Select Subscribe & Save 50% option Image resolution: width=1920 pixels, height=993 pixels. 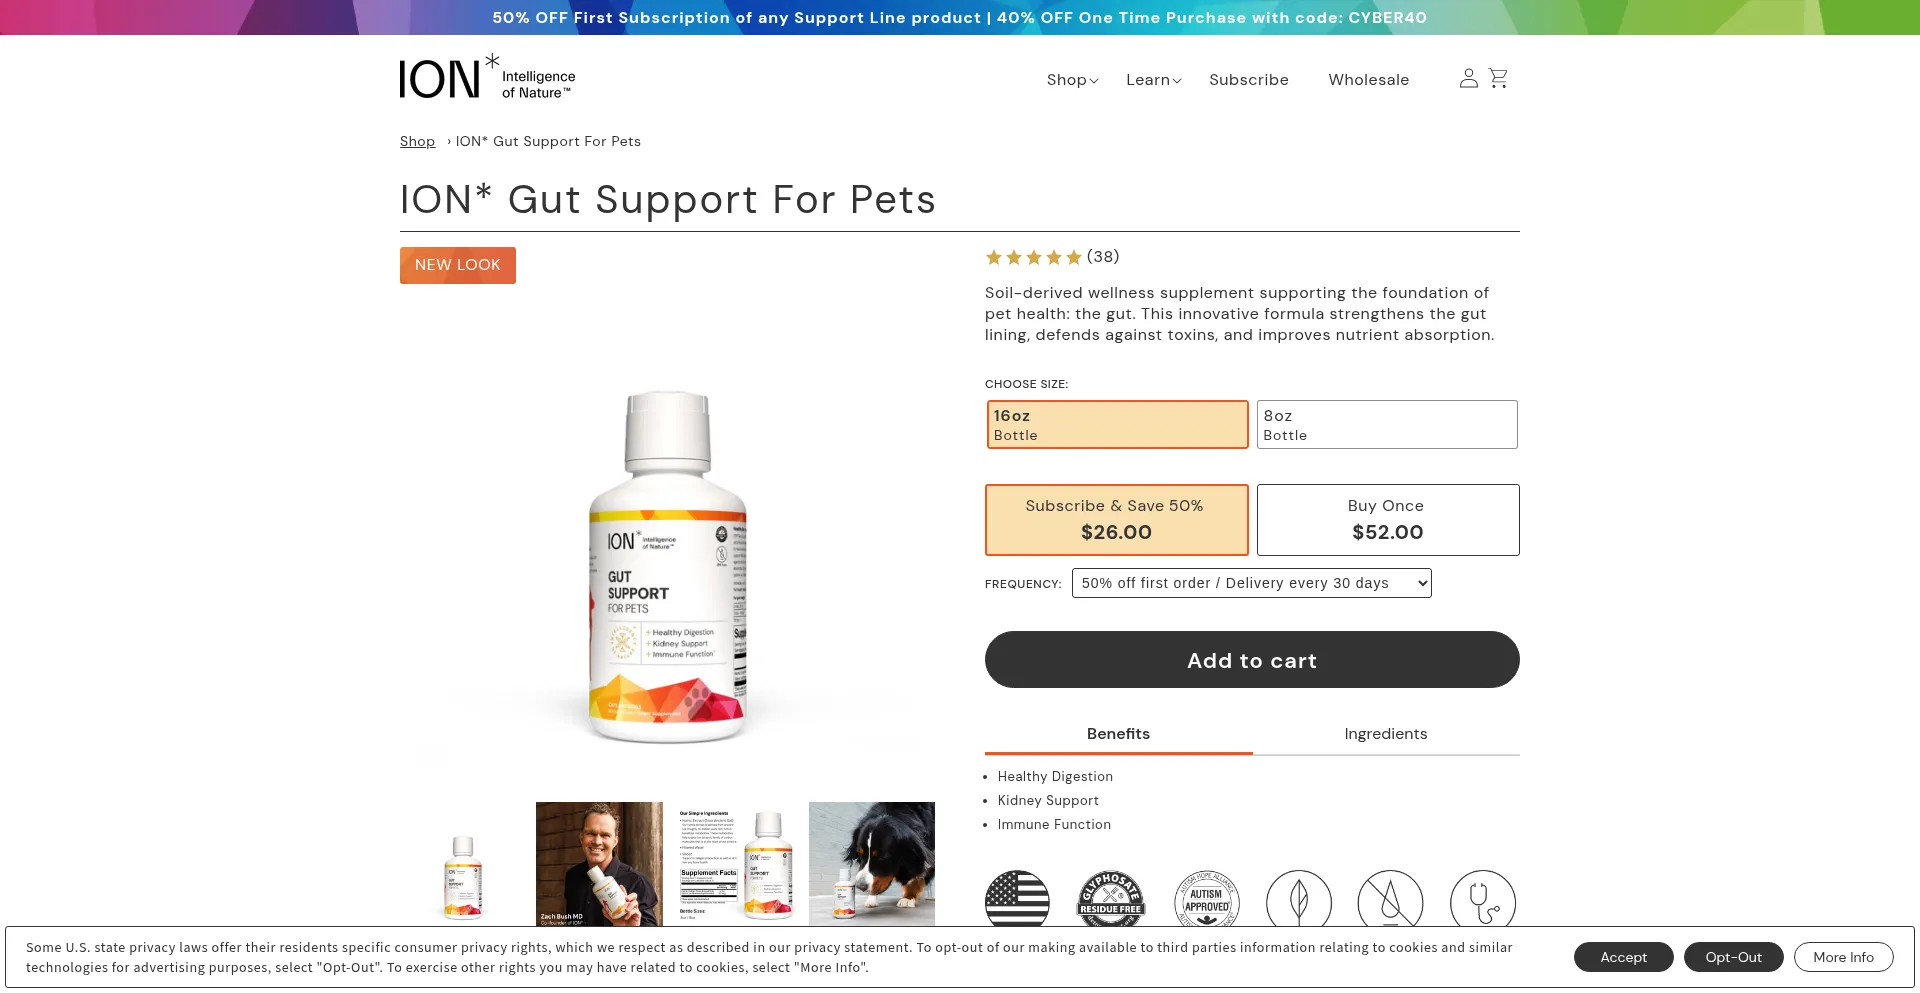[x=1116, y=520]
